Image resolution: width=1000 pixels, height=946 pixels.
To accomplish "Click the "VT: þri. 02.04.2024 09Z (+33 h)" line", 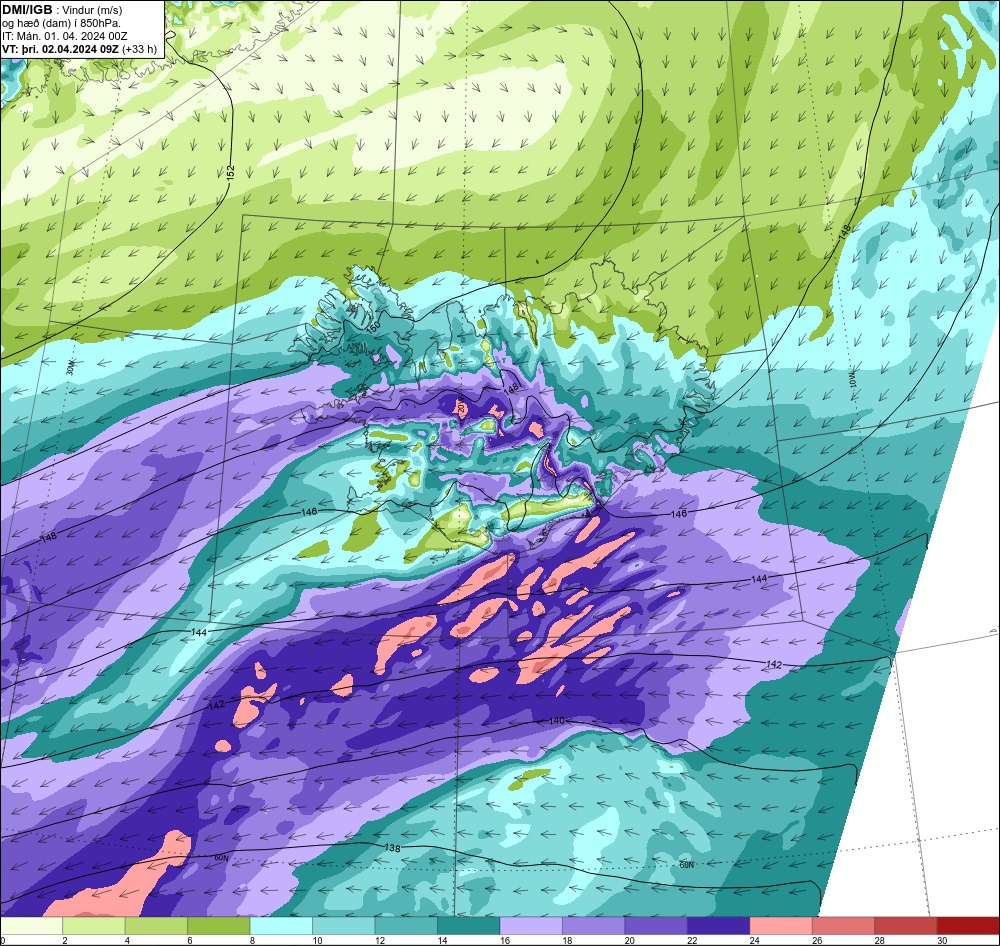I will coord(79,48).
